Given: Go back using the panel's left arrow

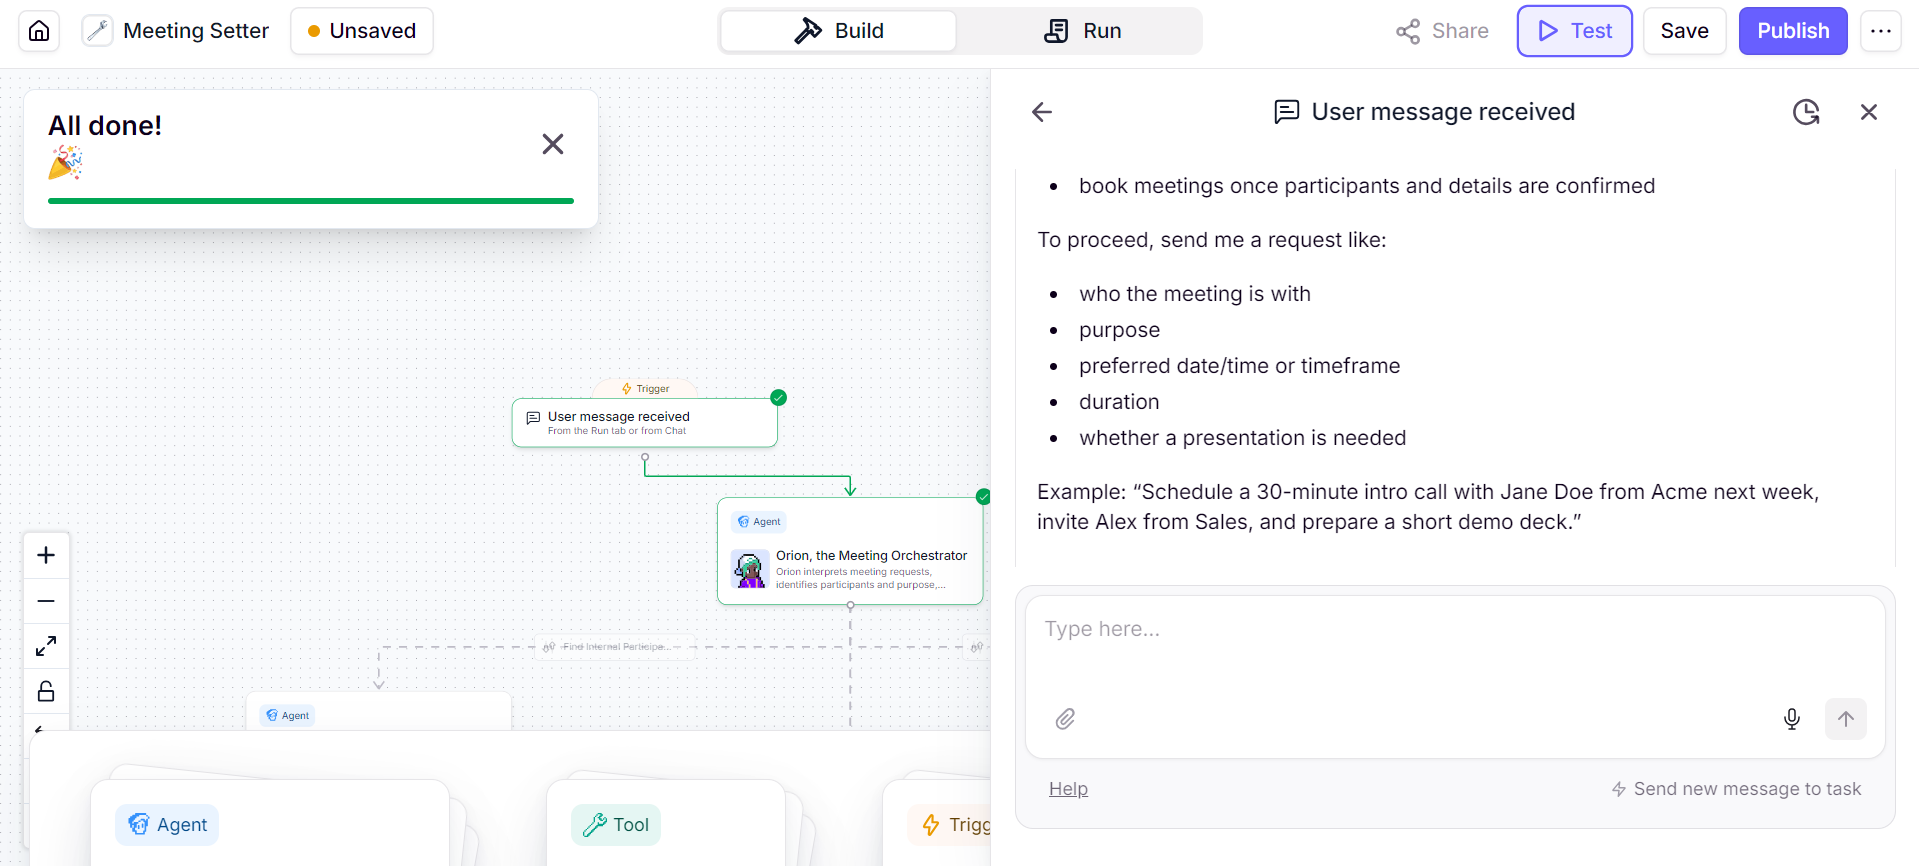Looking at the screenshot, I should [1042, 112].
